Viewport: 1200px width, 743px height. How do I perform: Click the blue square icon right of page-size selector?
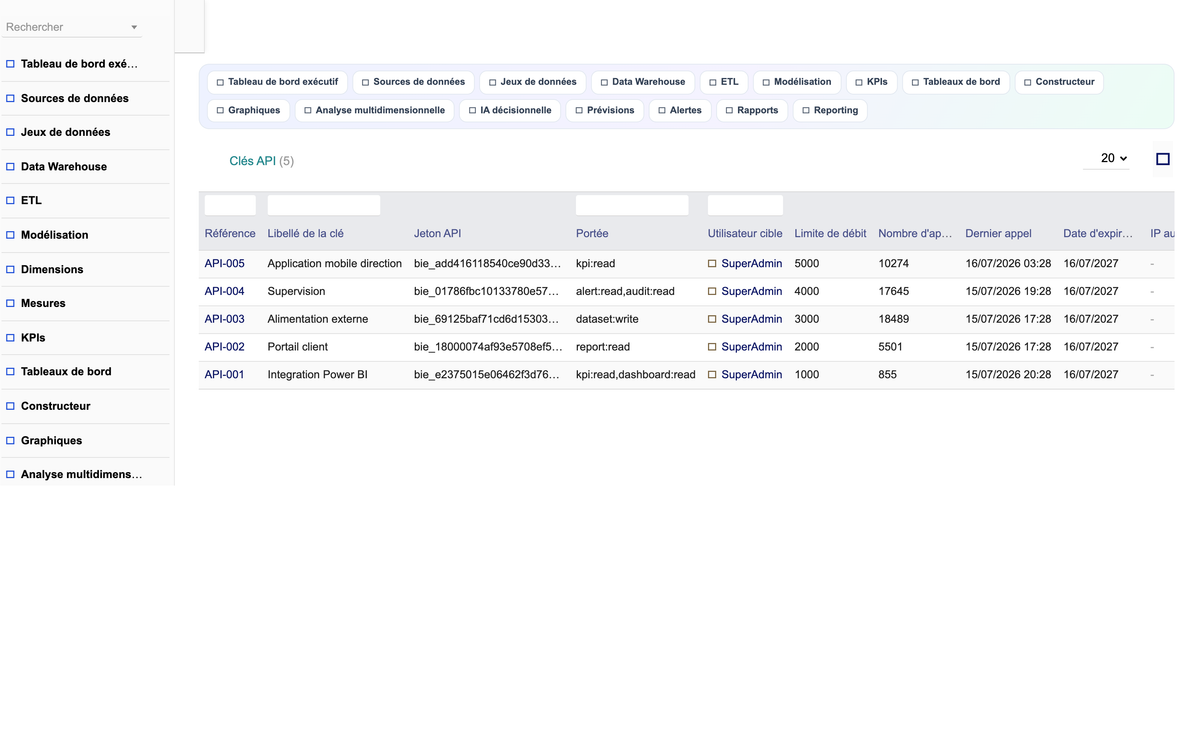click(x=1163, y=159)
